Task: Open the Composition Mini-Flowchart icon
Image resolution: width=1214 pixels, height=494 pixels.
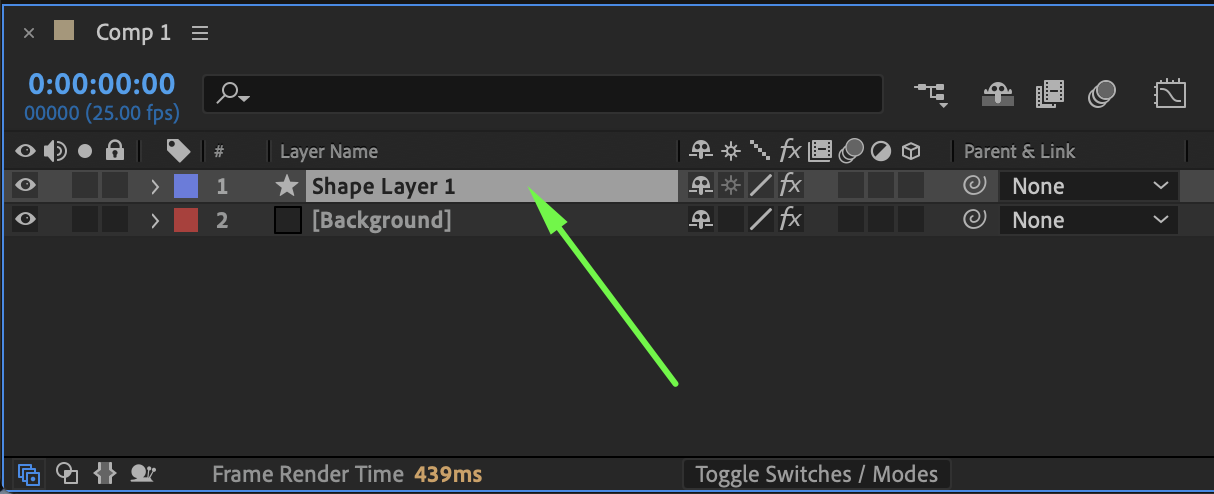Action: [930, 95]
